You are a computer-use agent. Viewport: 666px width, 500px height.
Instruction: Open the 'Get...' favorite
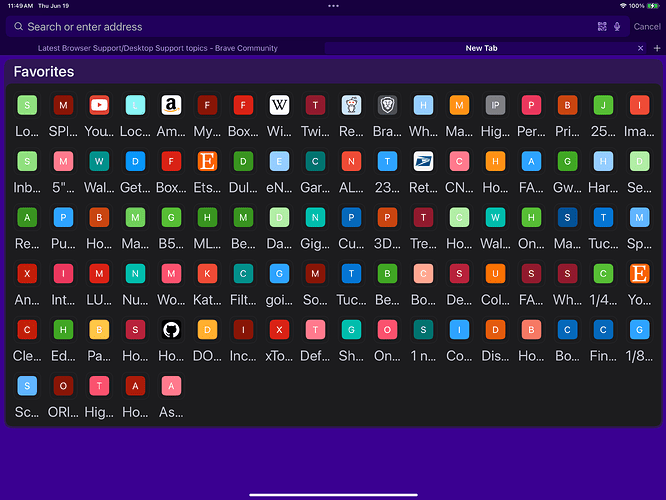[x=135, y=161]
